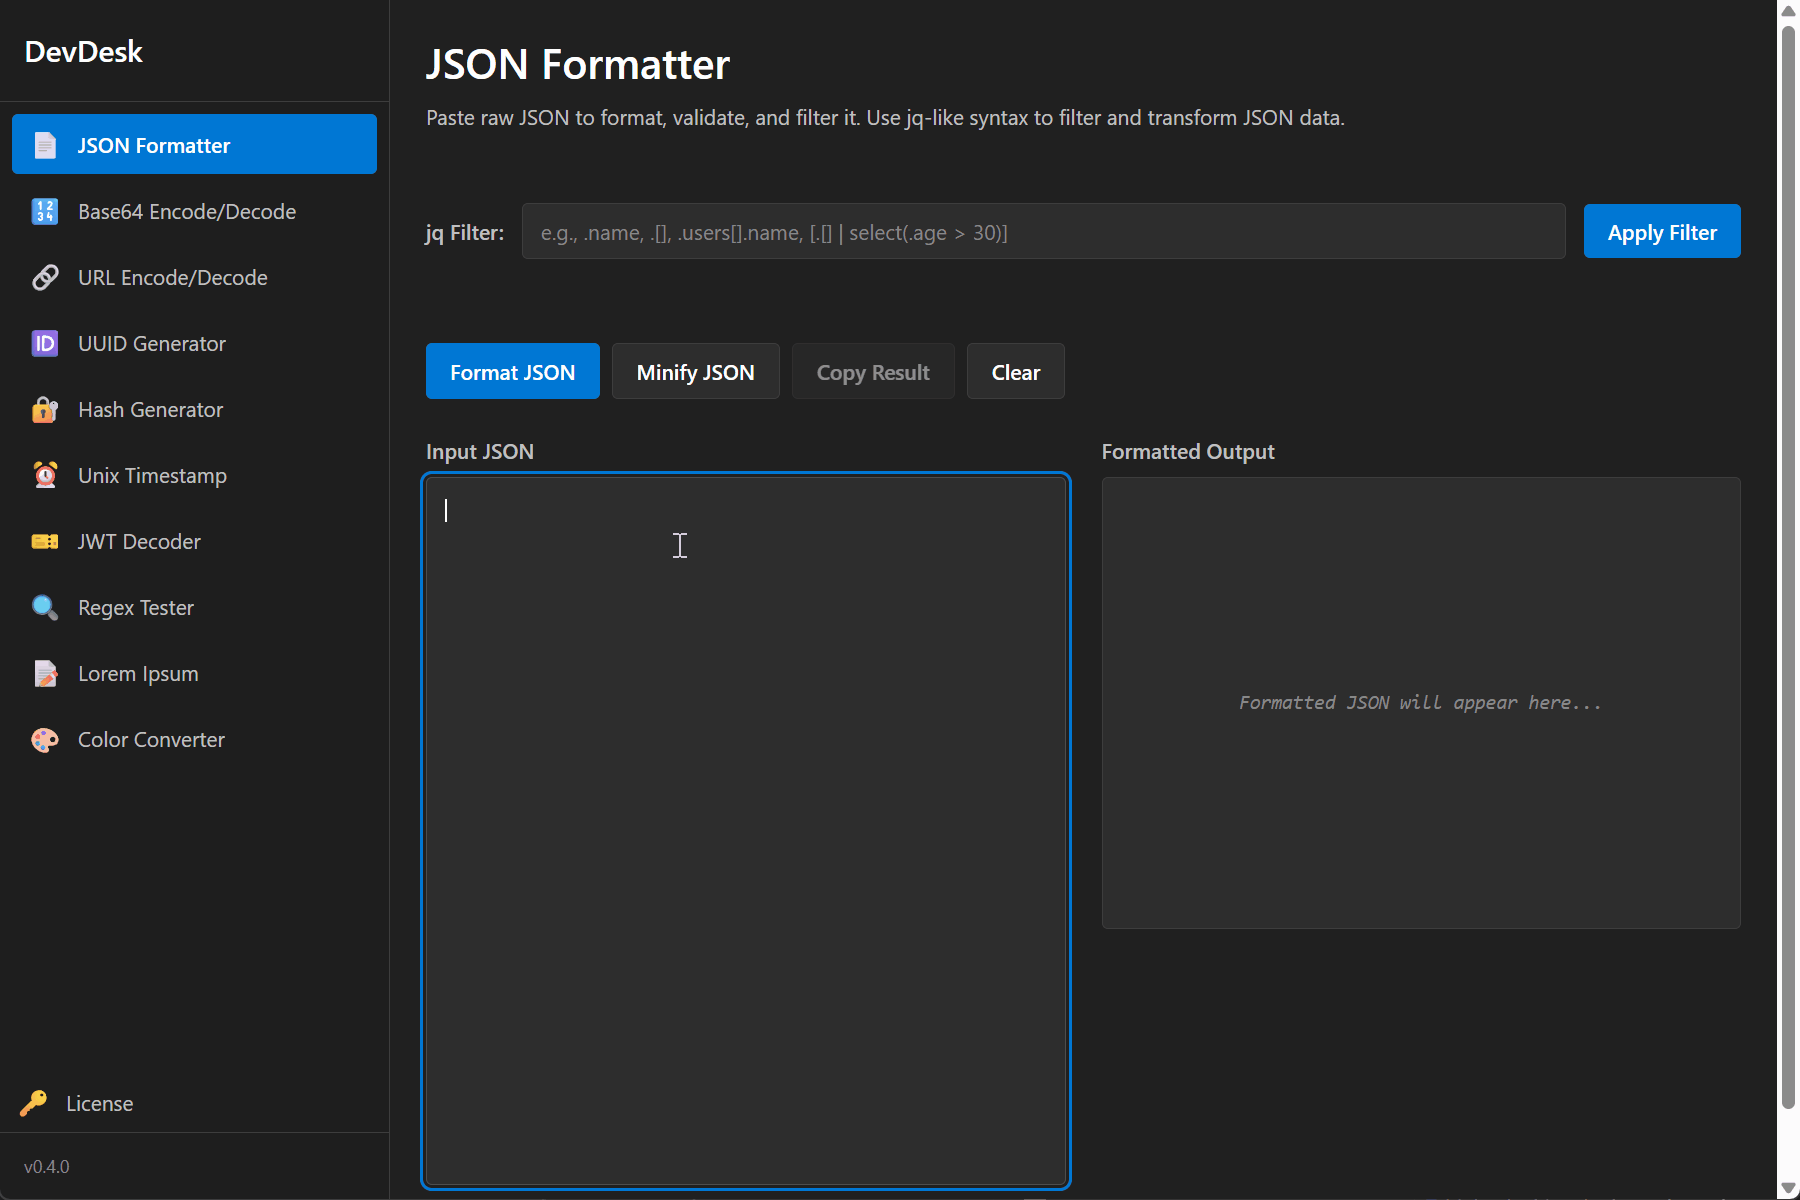Select the Regex Tester magnifying glass icon

point(45,607)
